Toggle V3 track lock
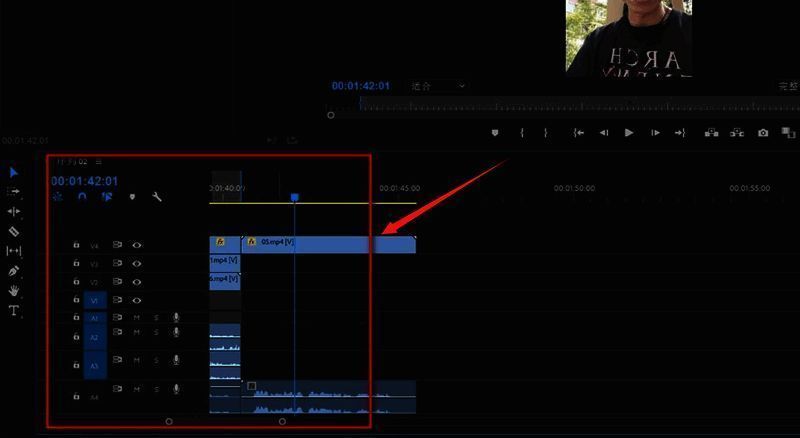The height and width of the screenshot is (438, 800). point(76,263)
